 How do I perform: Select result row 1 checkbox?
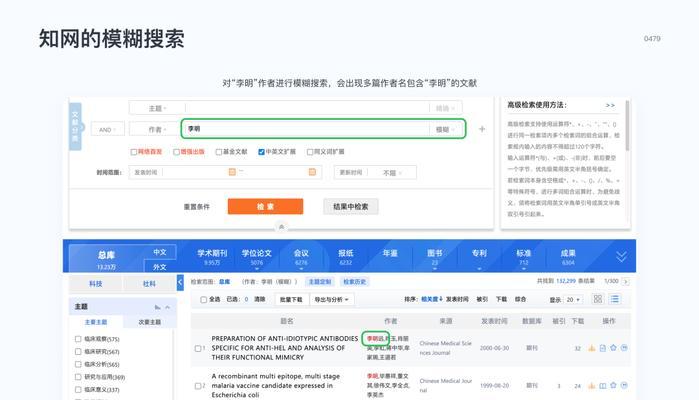click(198, 348)
